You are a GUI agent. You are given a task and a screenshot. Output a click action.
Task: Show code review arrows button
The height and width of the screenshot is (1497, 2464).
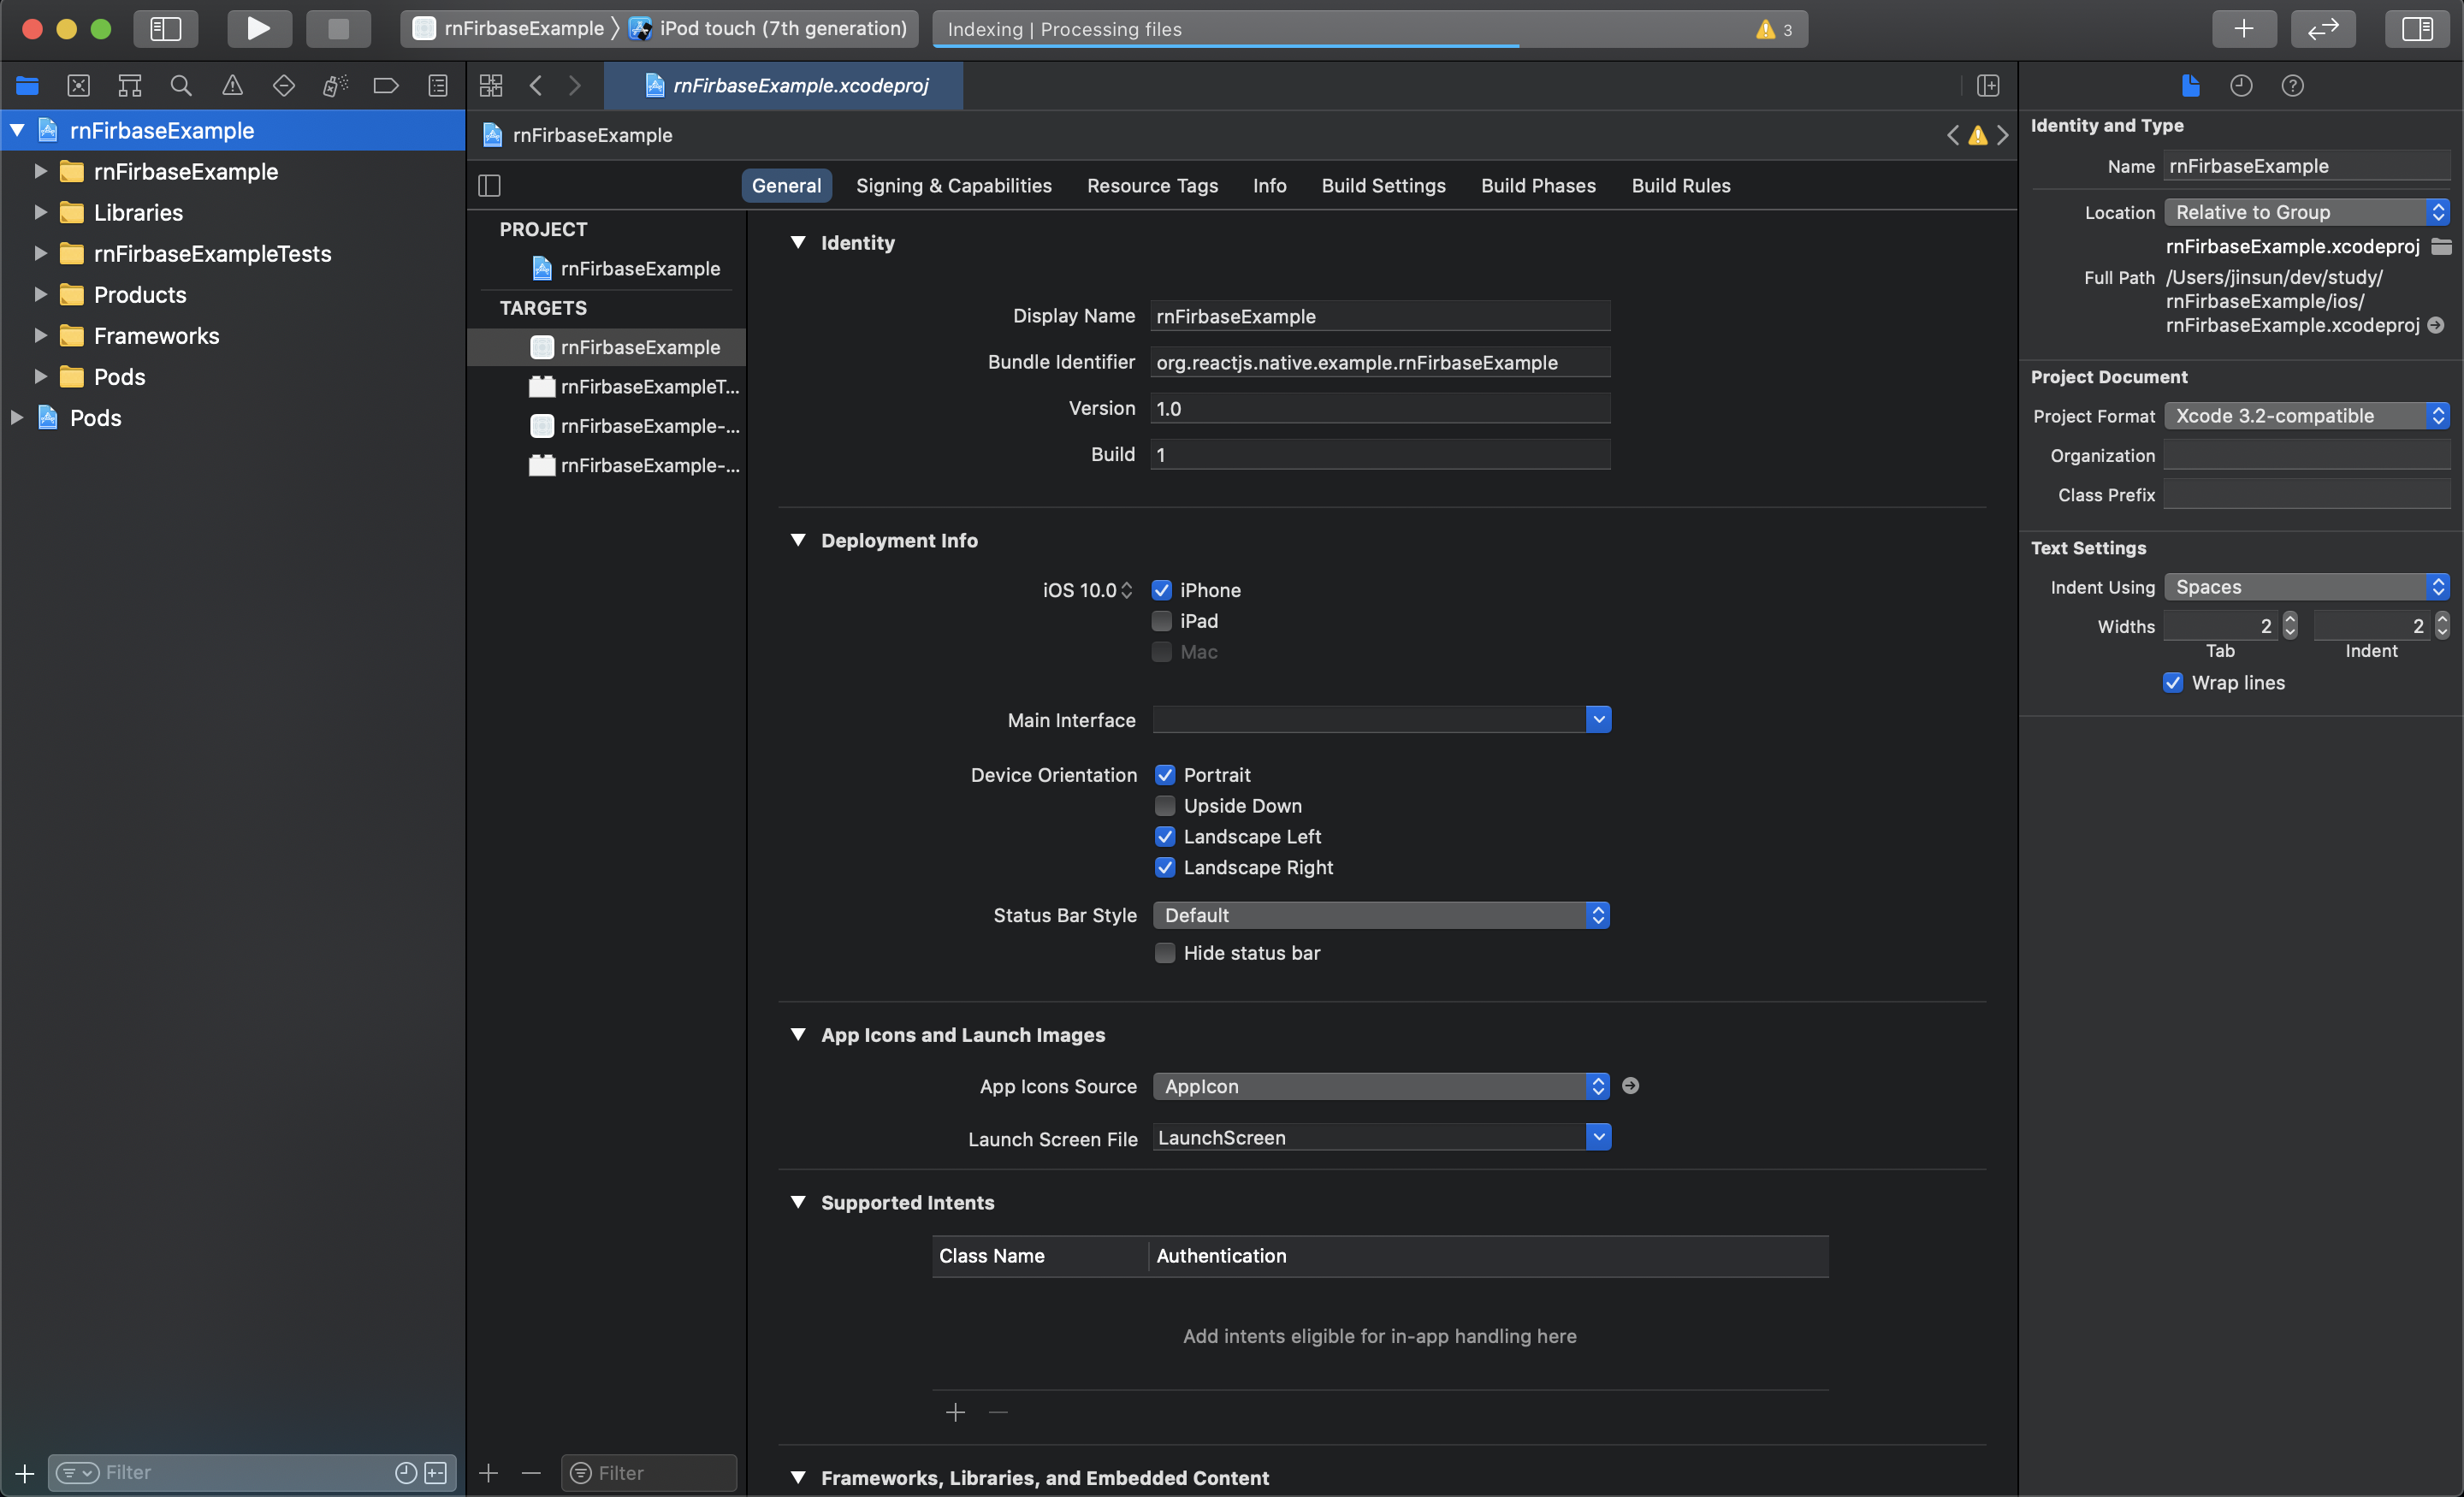tap(2322, 28)
